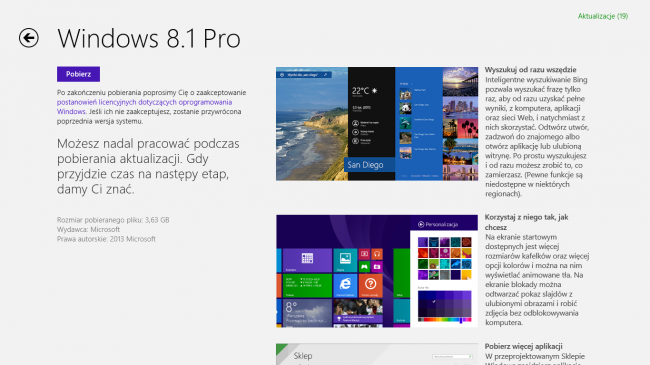Click the rainbow accent color slider strip

pos(444,320)
